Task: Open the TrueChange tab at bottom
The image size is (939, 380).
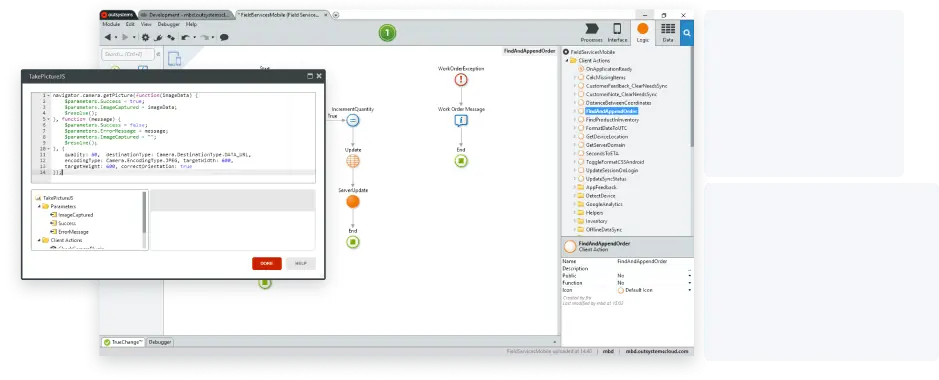Action: [x=123, y=342]
